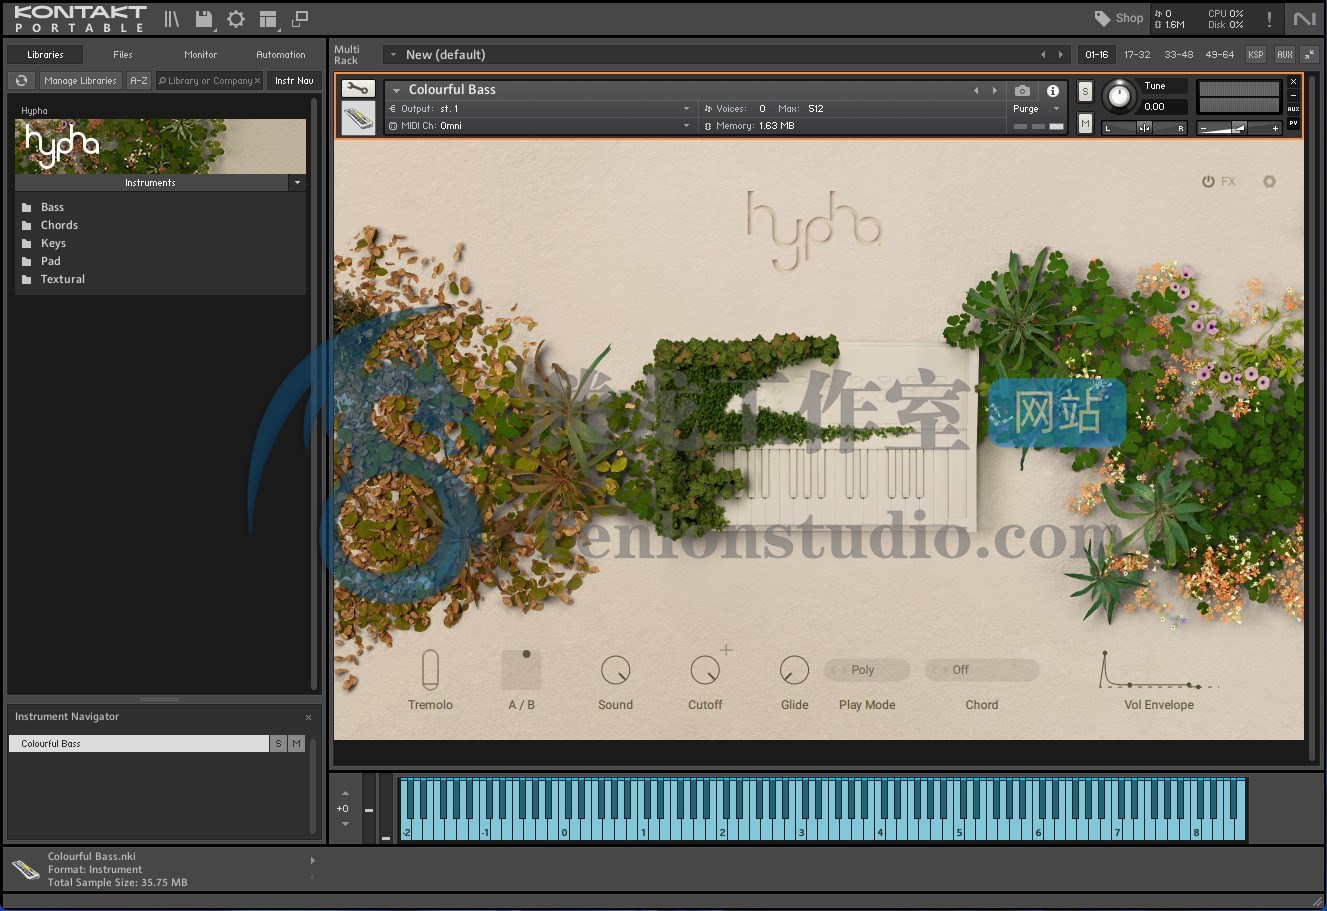Close the Instrument Navigator panel
This screenshot has height=911, width=1327.
click(x=308, y=717)
